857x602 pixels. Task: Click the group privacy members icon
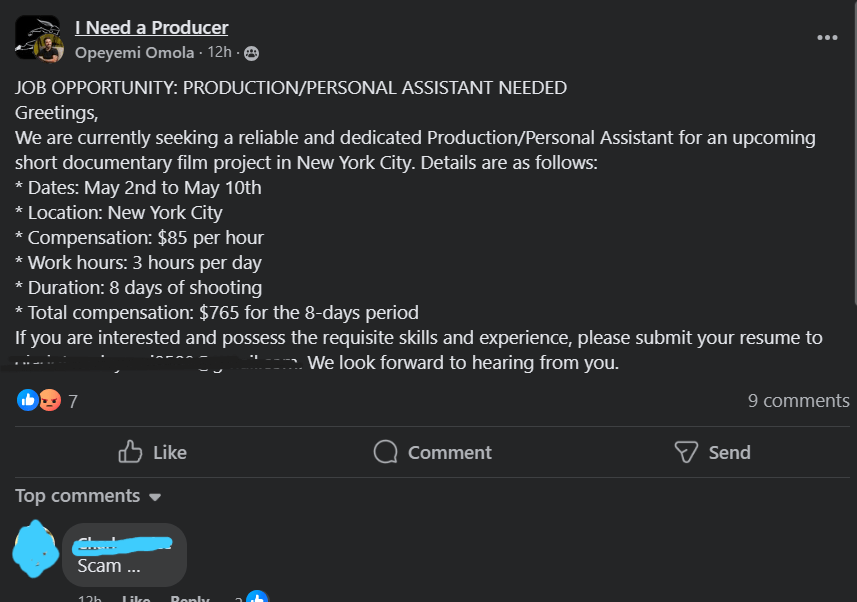[x=251, y=53]
